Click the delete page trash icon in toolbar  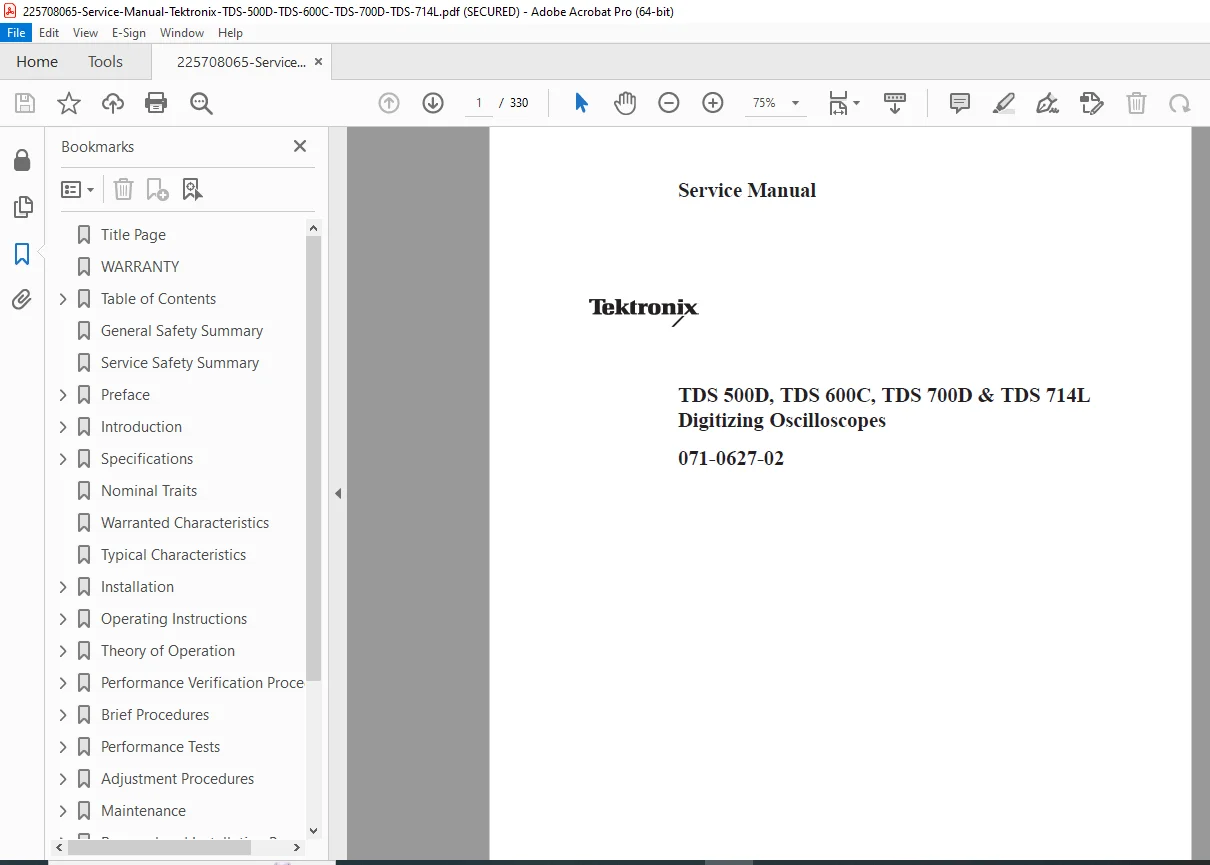(x=1136, y=103)
